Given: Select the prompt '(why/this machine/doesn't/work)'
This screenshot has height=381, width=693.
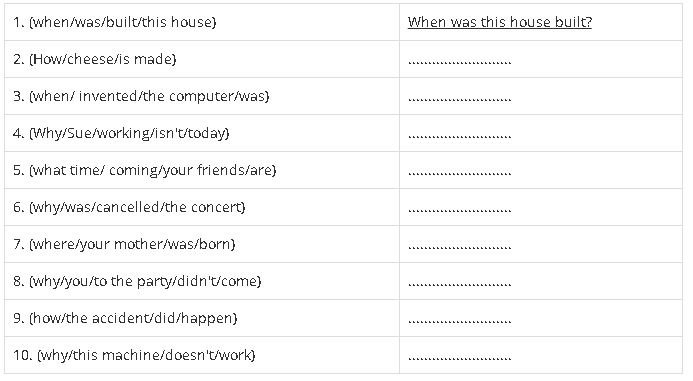Looking at the screenshot, I should click(146, 355).
